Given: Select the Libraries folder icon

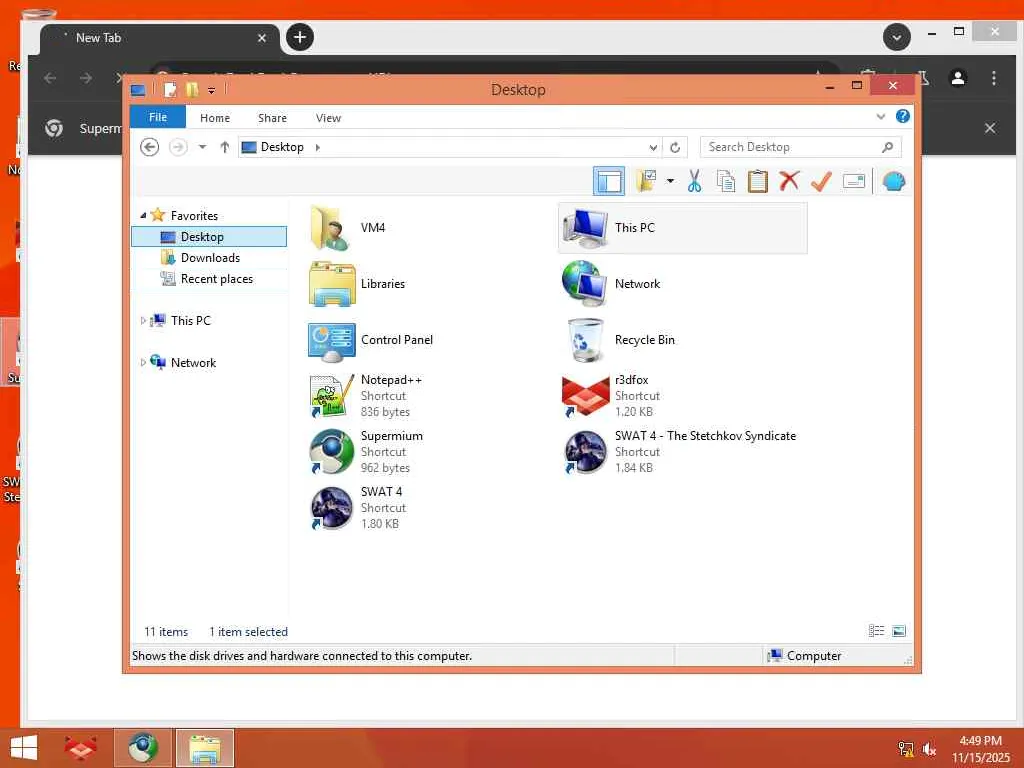Looking at the screenshot, I should (x=332, y=283).
